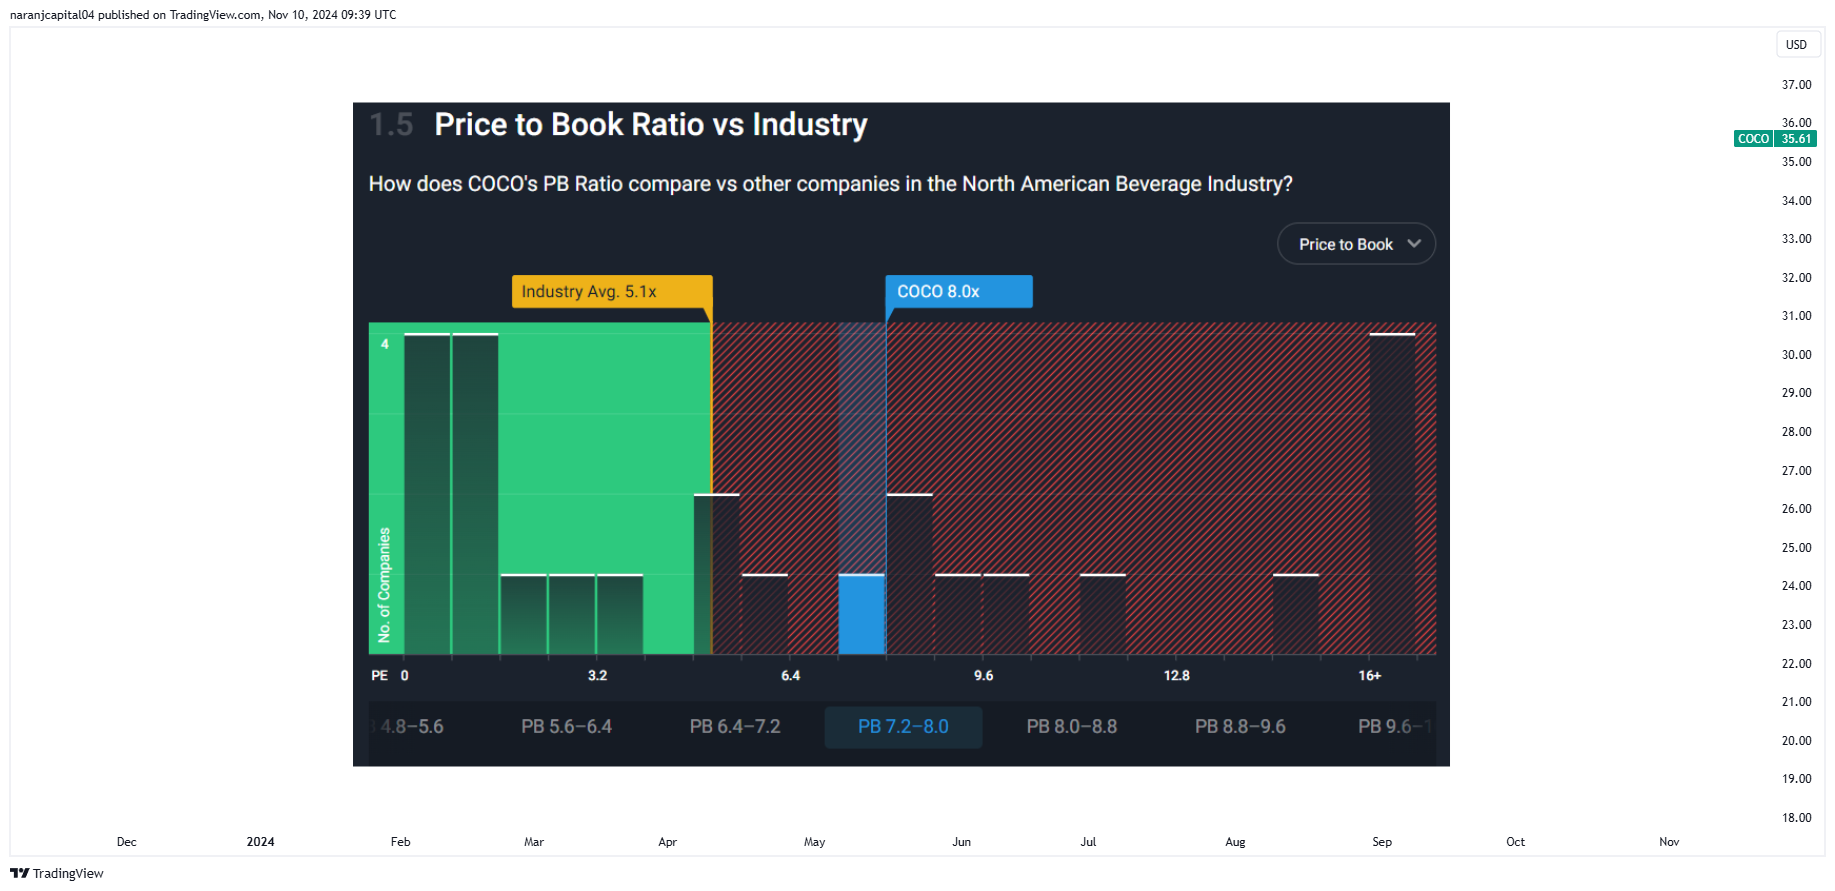Click the Dec time axis label

127,842
